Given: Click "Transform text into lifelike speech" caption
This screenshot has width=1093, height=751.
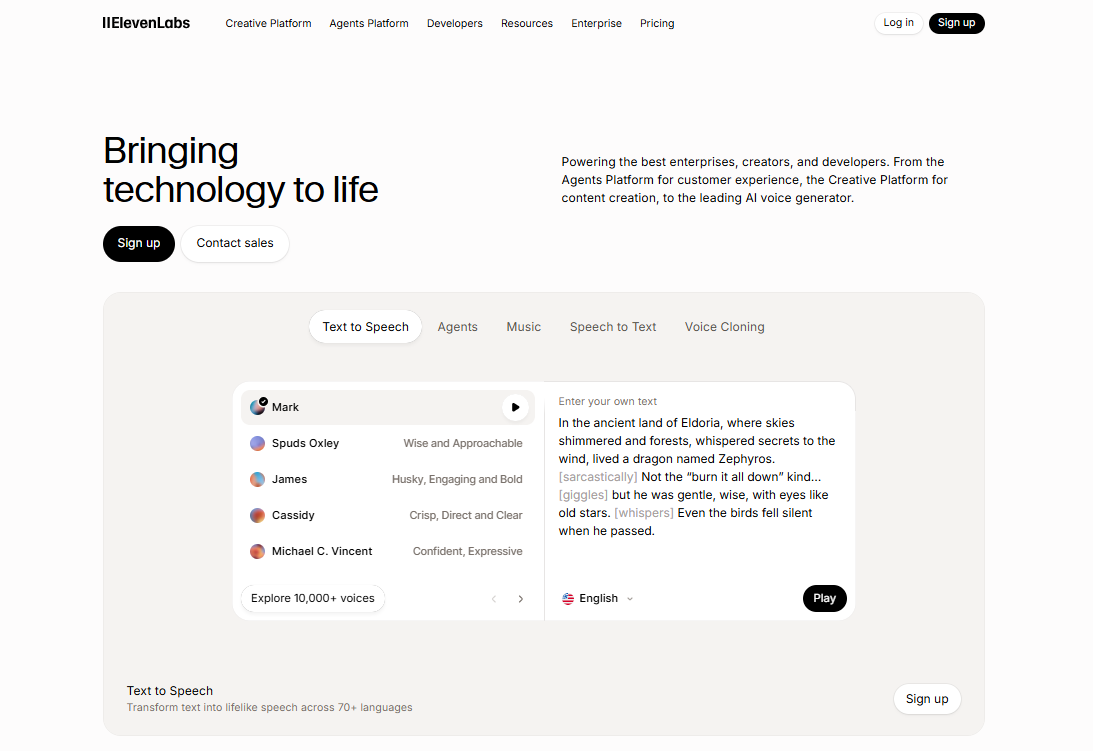Looking at the screenshot, I should (x=270, y=707).
